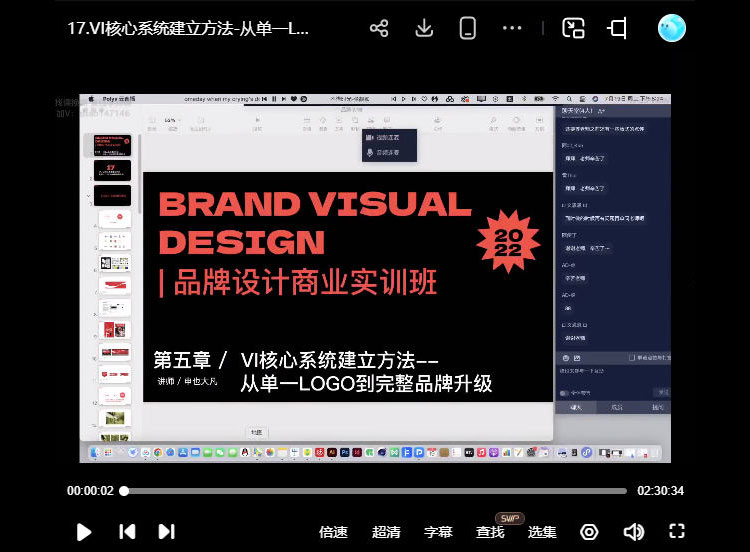This screenshot has height=552, width=750.
Task: Click the 查找 search button
Action: tap(490, 532)
